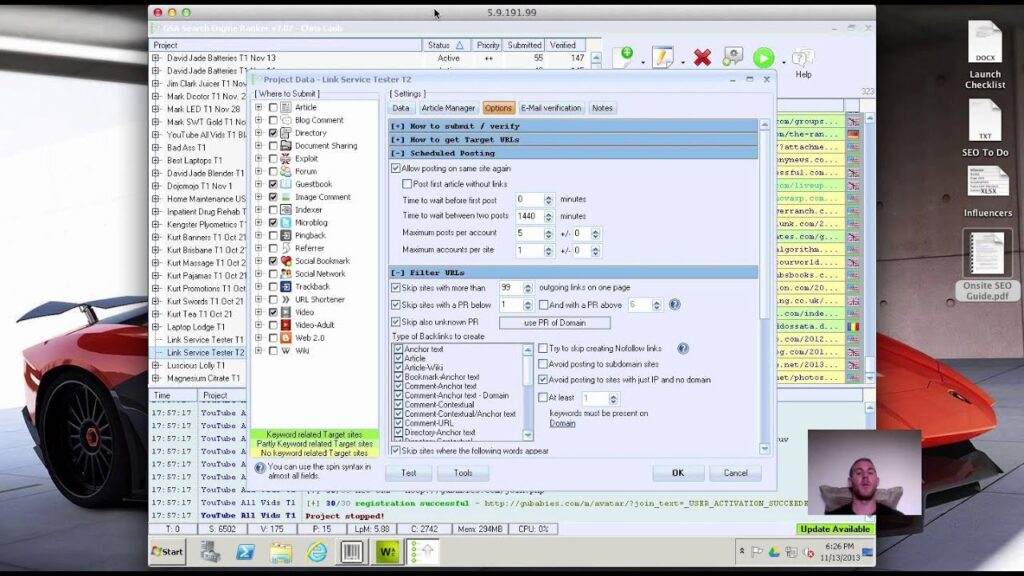Click the green Start play button

(763, 58)
